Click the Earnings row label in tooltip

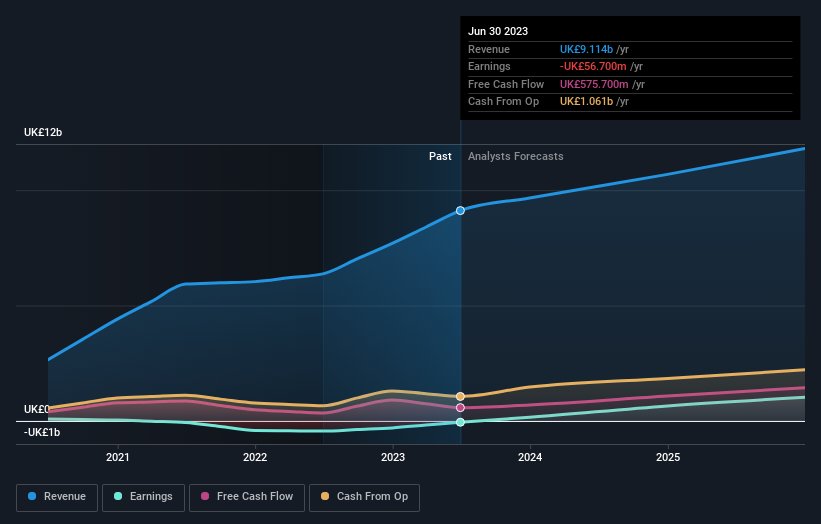tap(489, 66)
